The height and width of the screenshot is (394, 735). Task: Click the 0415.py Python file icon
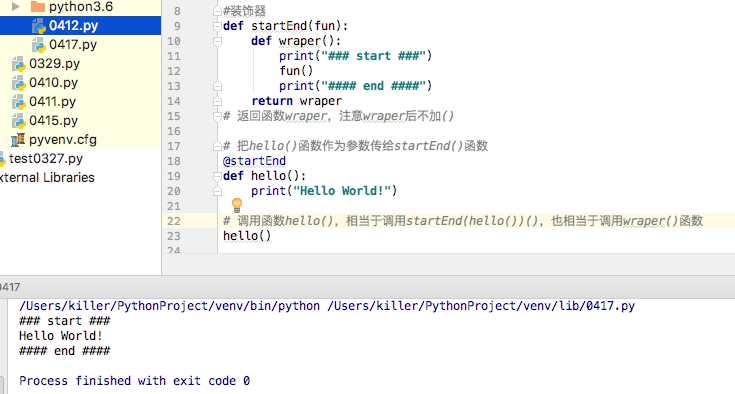click(18, 121)
